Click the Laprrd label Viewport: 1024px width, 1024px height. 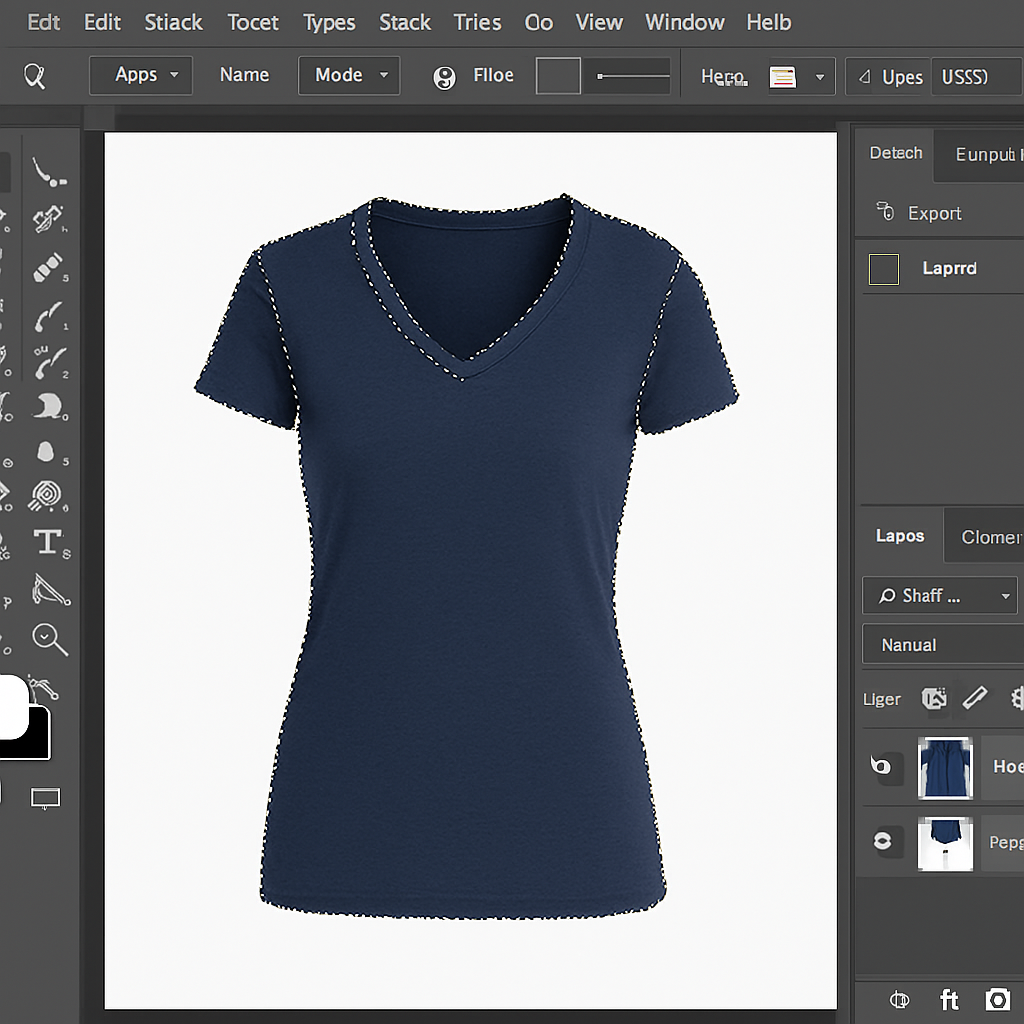(949, 268)
